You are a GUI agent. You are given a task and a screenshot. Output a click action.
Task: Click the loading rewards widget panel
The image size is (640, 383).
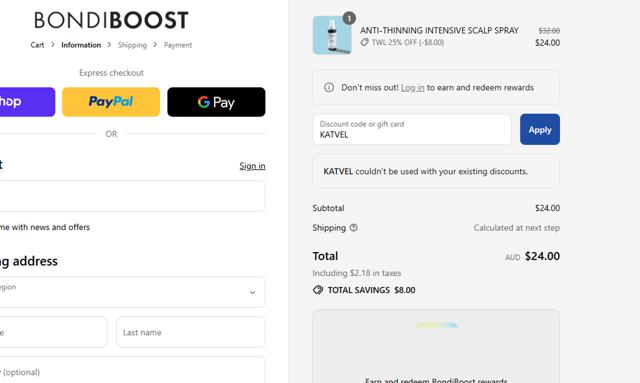click(436, 346)
